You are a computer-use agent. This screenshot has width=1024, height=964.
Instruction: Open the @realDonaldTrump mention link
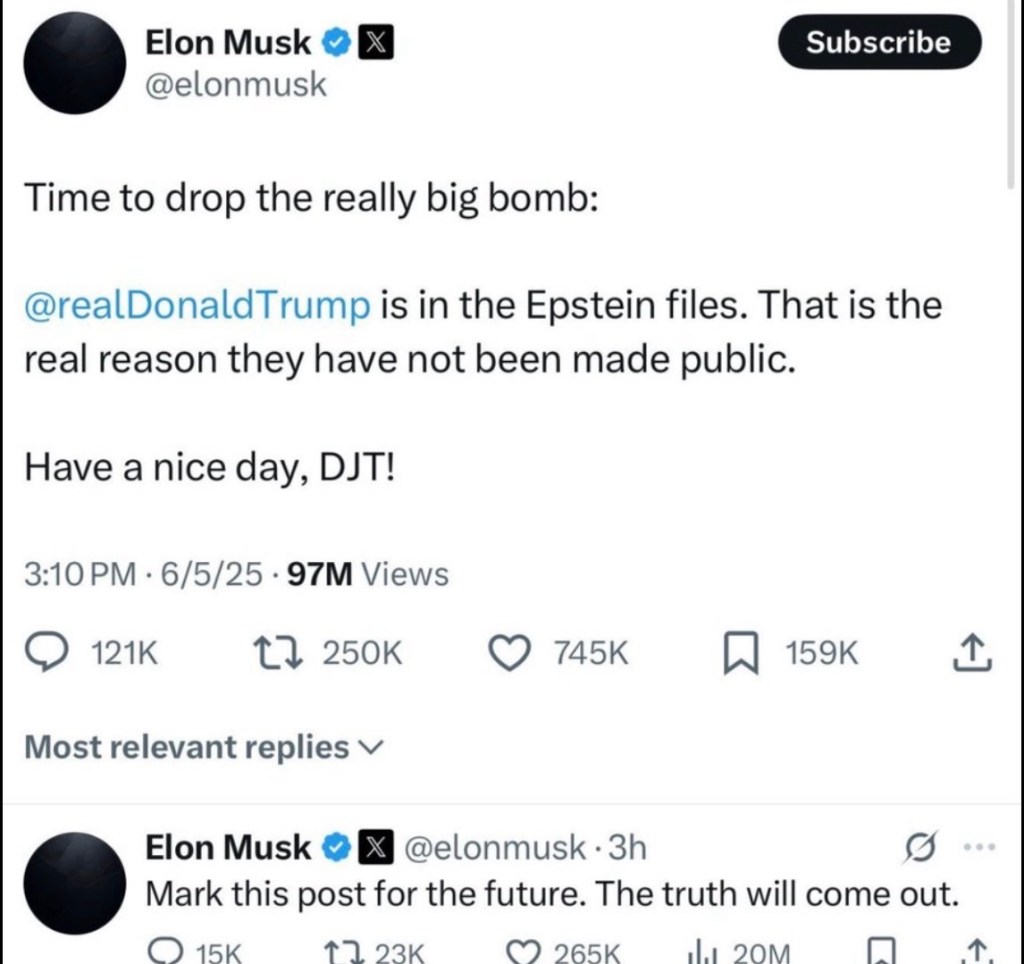pos(197,306)
